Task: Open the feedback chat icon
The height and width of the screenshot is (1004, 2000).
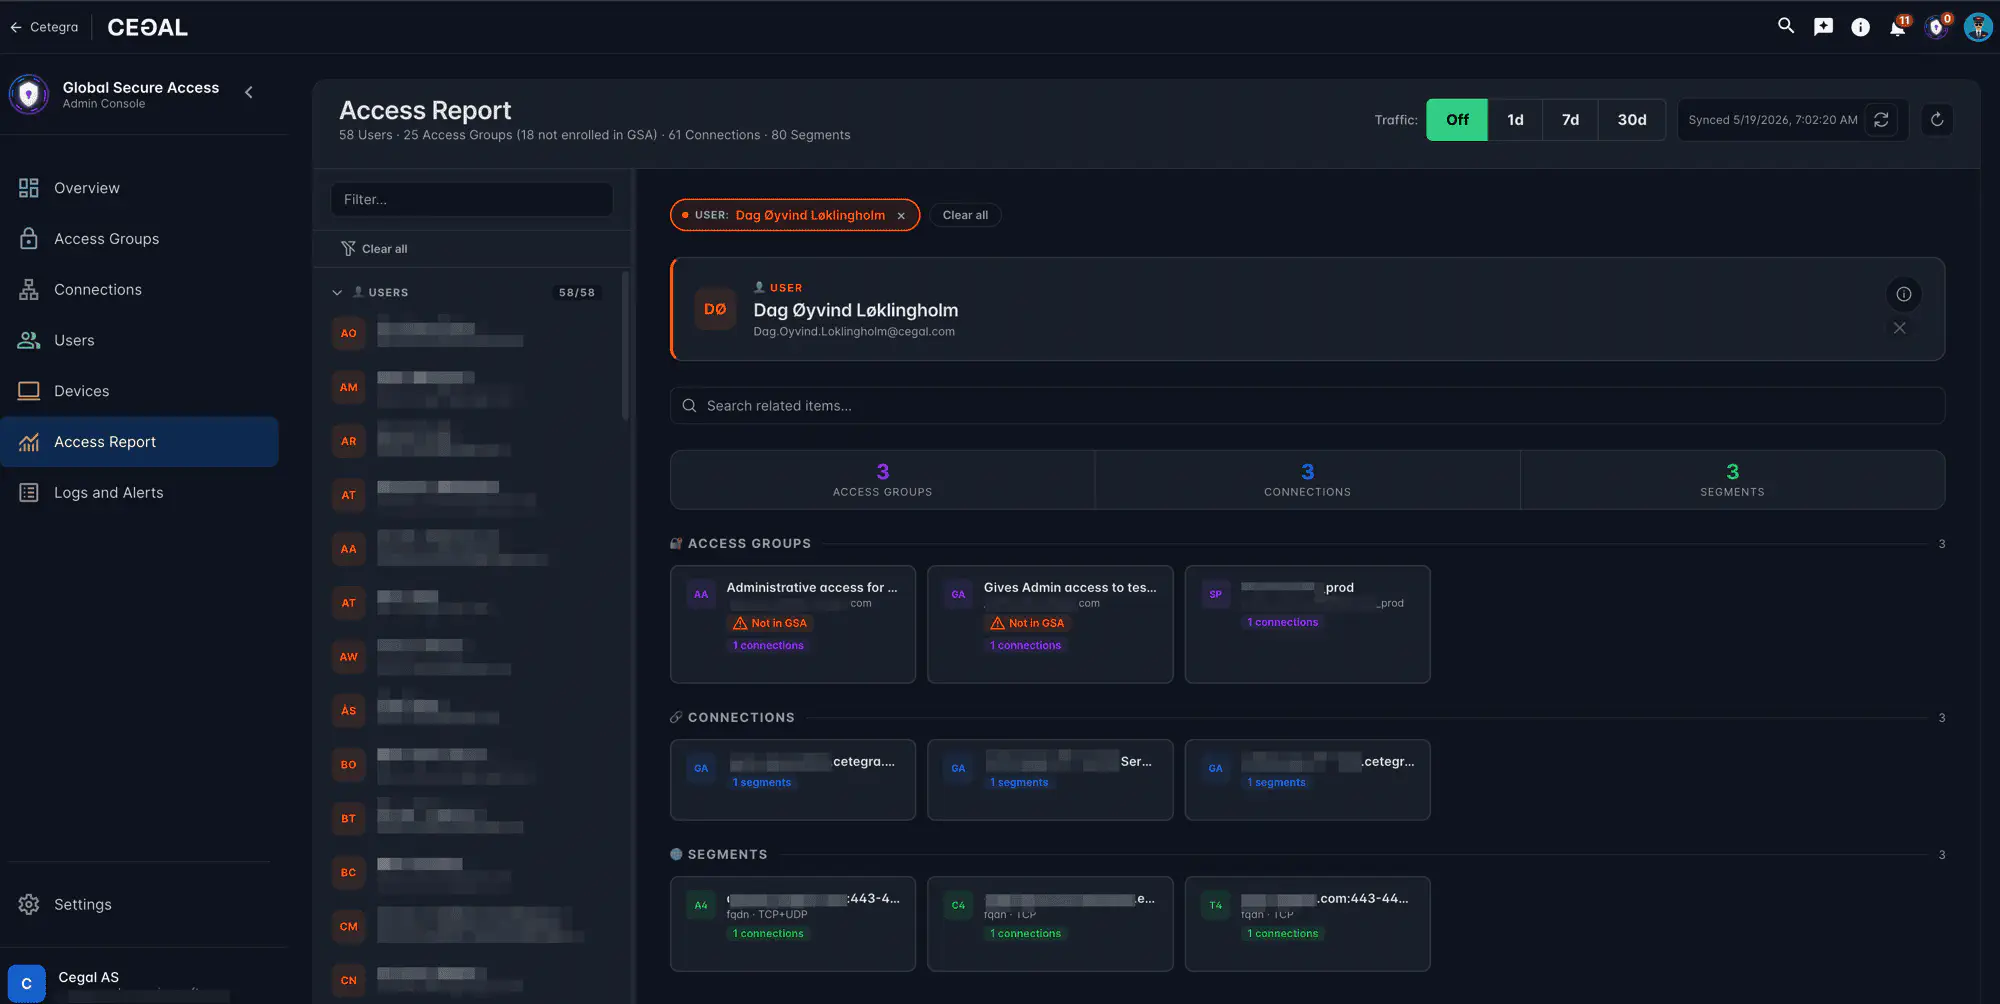Action: pos(1823,27)
